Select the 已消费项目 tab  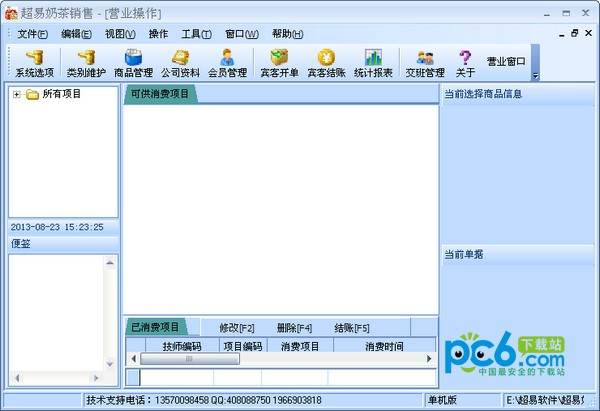tap(155, 327)
